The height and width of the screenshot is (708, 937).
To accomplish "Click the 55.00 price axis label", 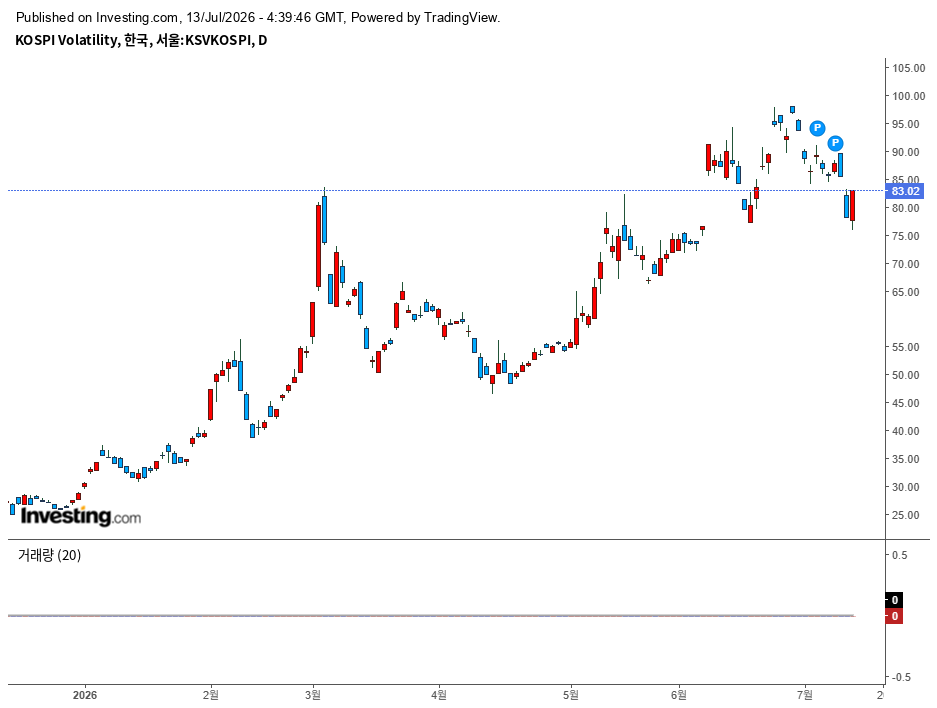I will click(906, 347).
